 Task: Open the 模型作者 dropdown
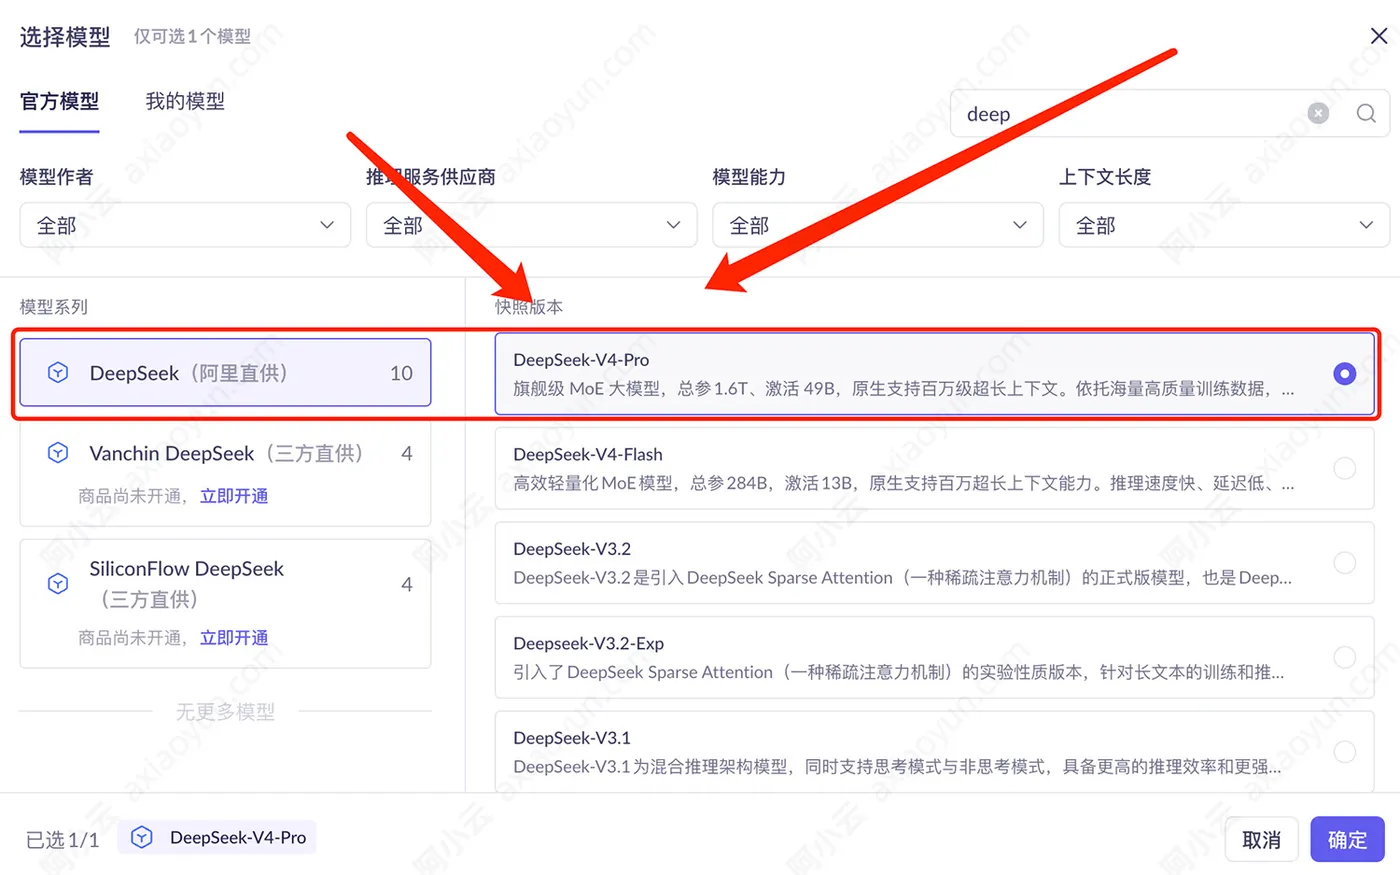[x=185, y=225]
